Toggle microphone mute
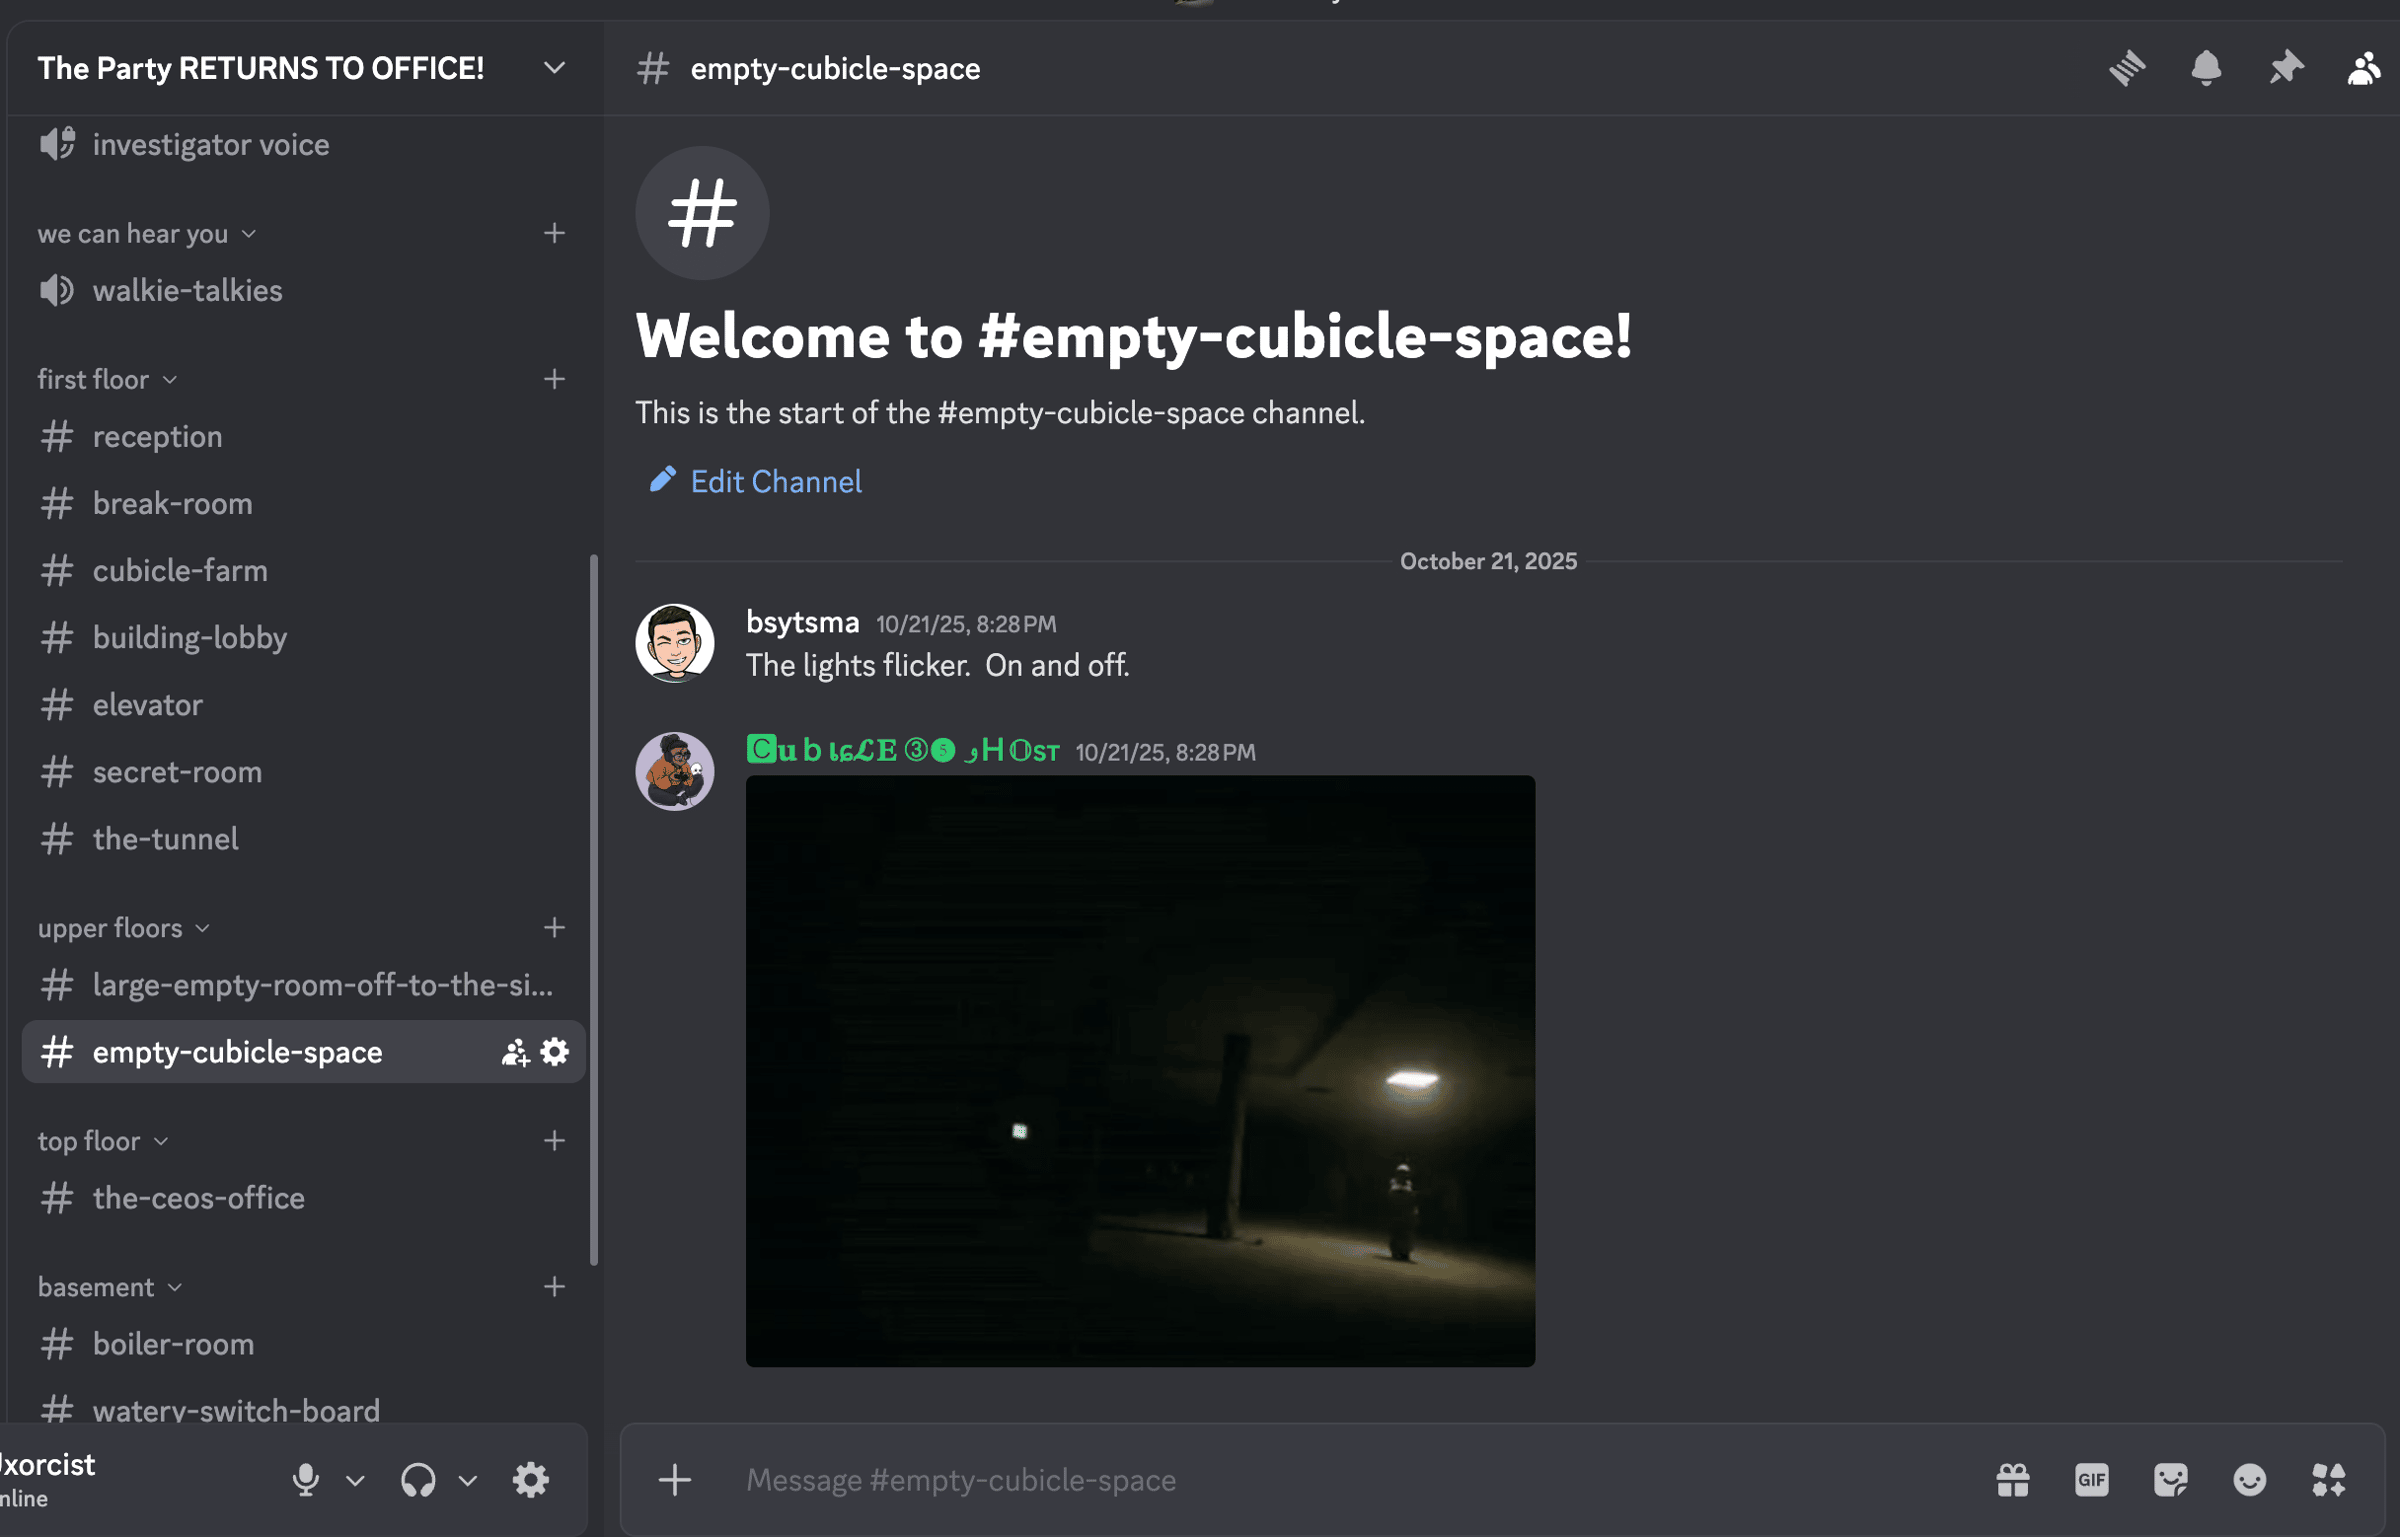 pyautogui.click(x=306, y=1479)
